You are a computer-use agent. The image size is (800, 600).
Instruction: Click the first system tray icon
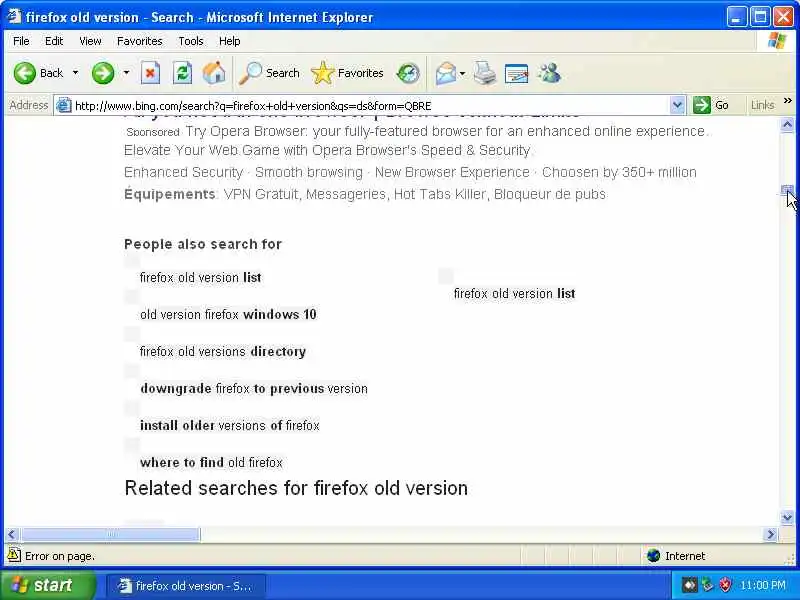click(689, 585)
